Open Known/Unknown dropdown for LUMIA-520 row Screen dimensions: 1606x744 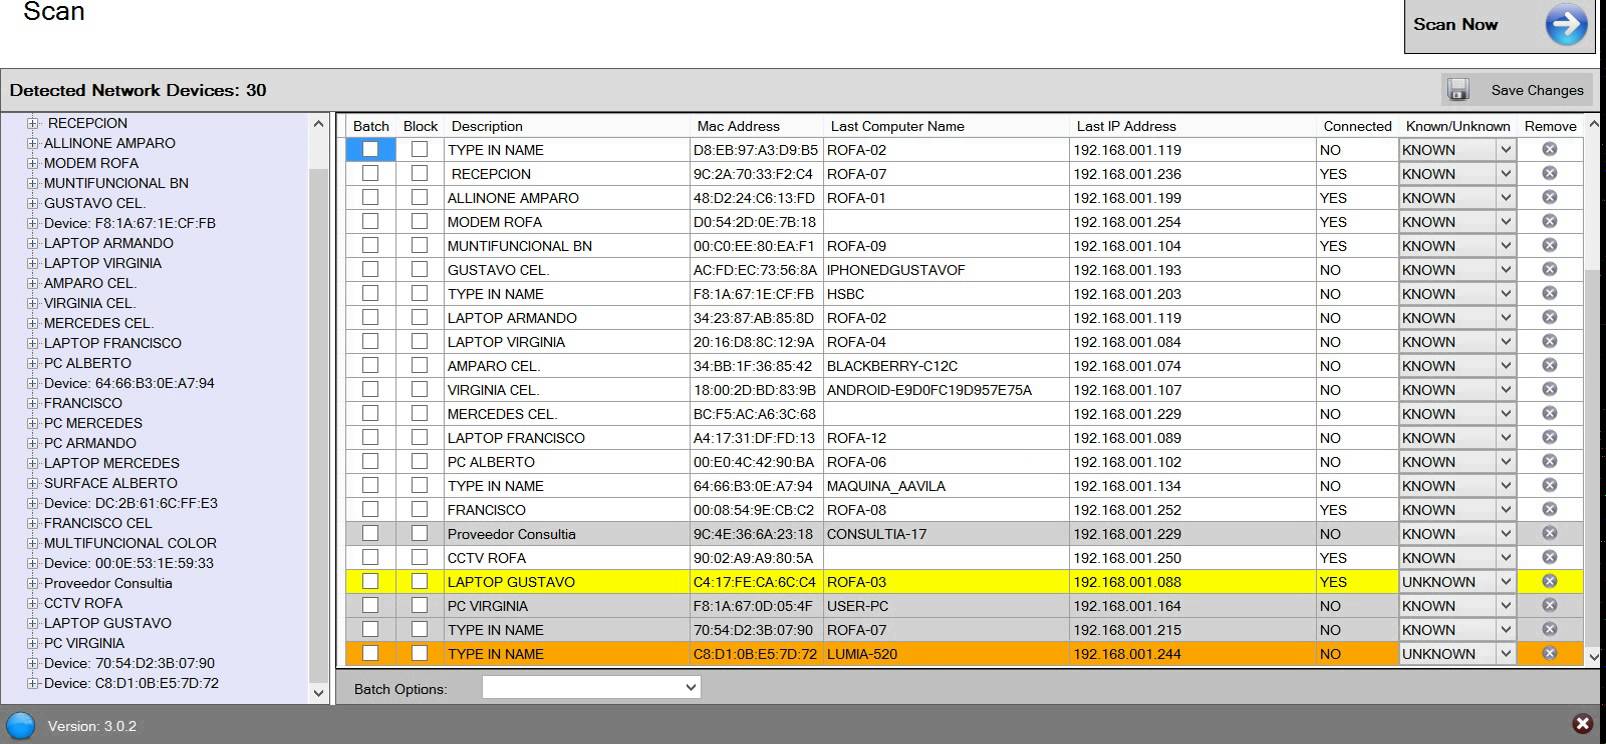[x=1505, y=654]
